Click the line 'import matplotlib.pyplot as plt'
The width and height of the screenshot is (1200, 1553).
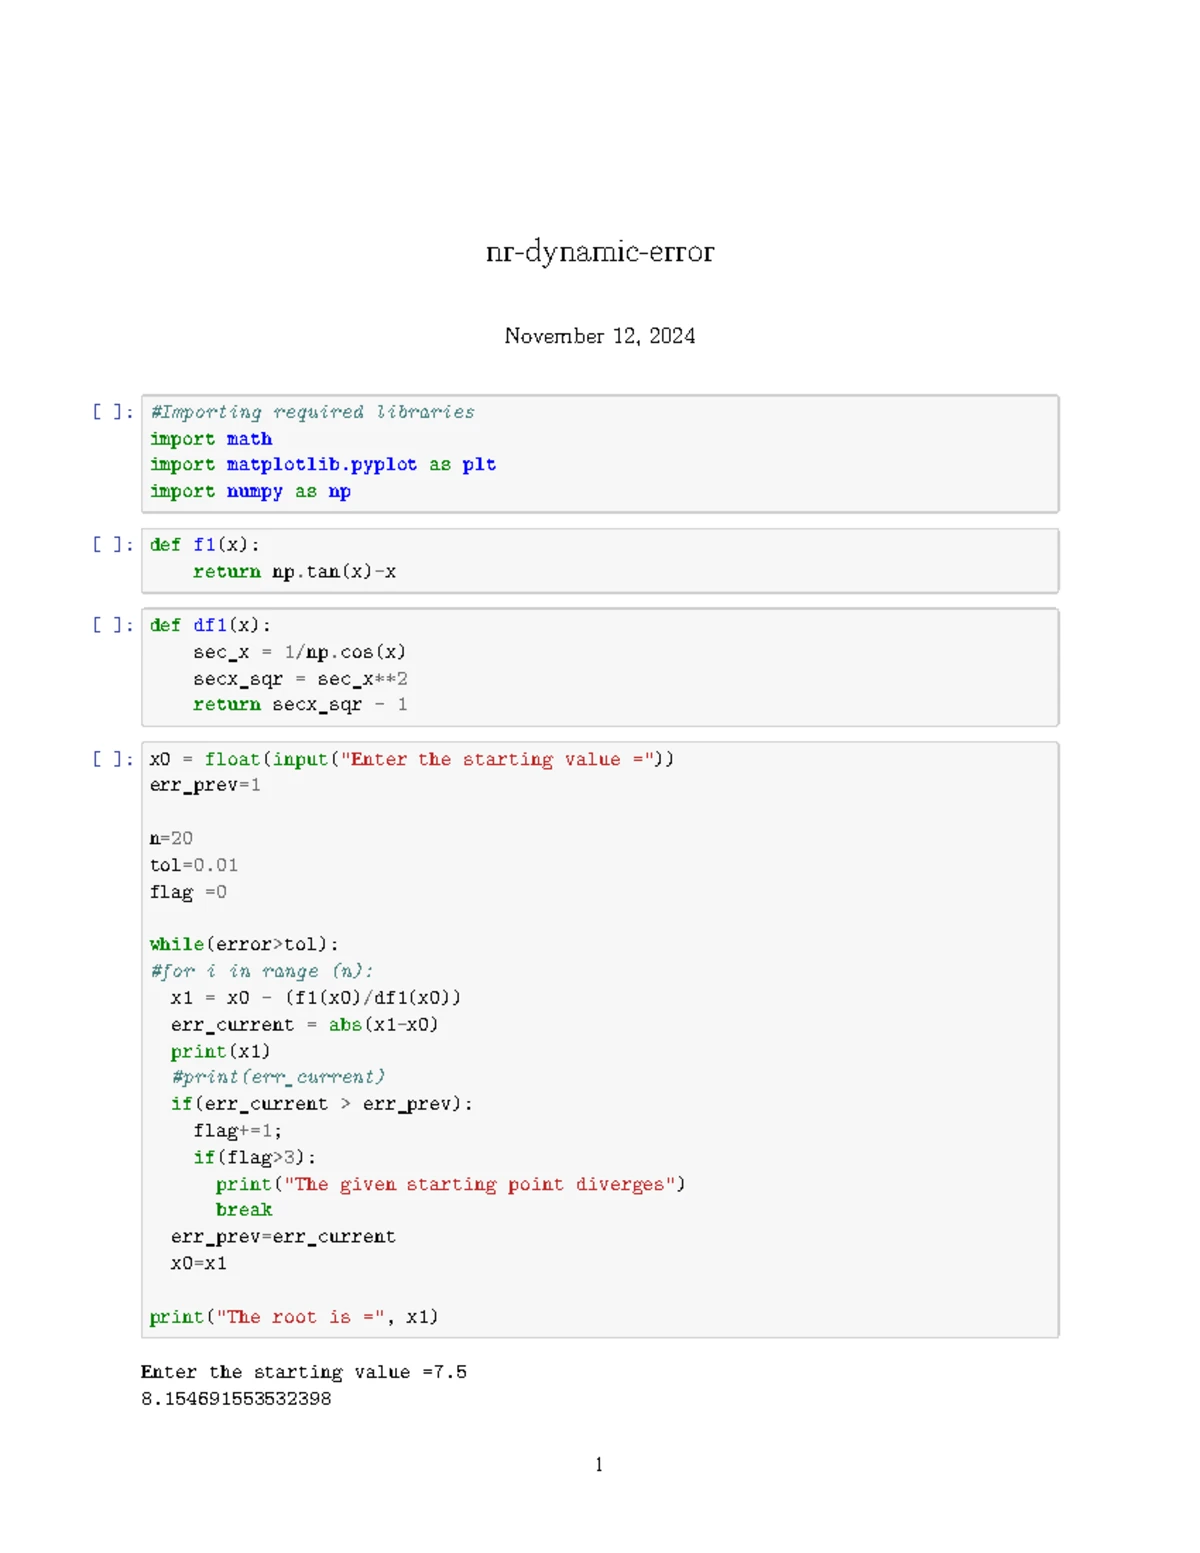[323, 465]
